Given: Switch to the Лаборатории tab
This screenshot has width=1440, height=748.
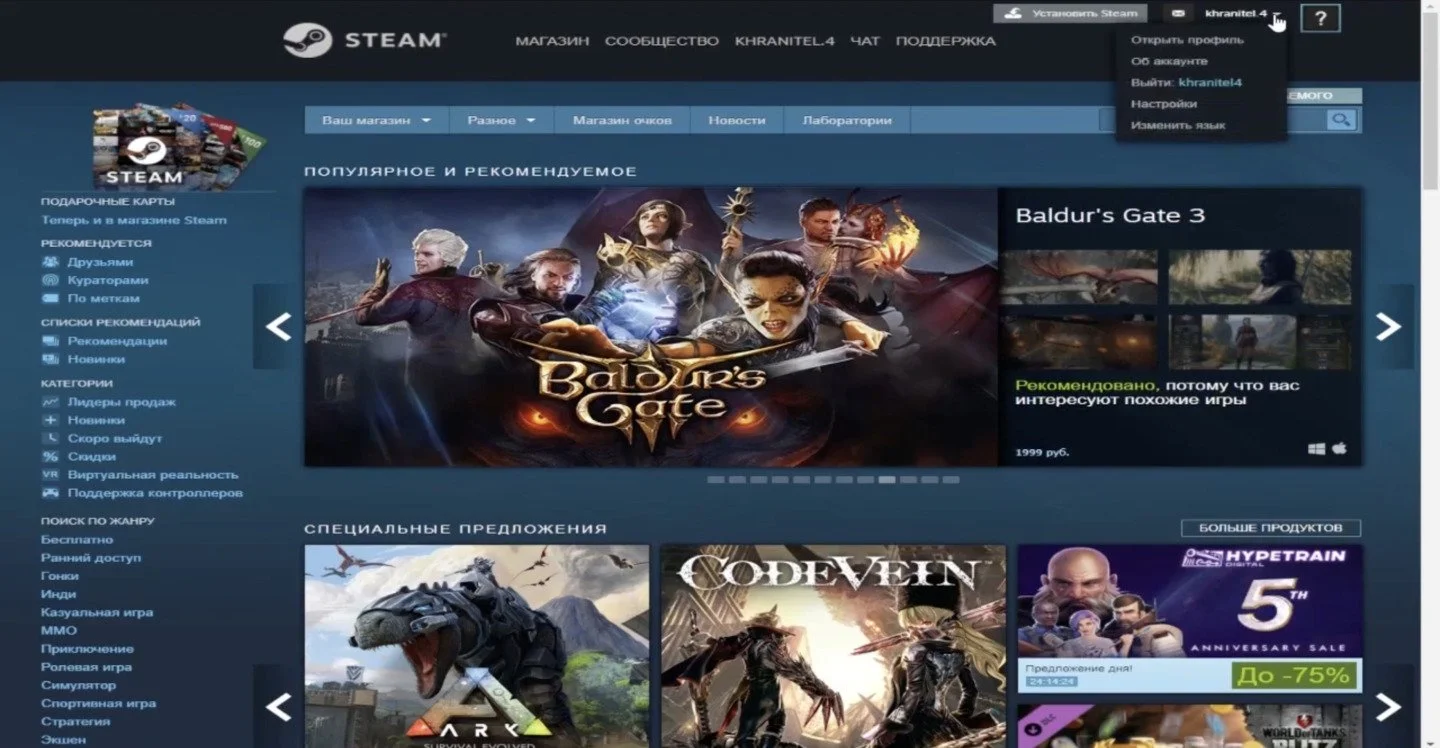Looking at the screenshot, I should (847, 120).
